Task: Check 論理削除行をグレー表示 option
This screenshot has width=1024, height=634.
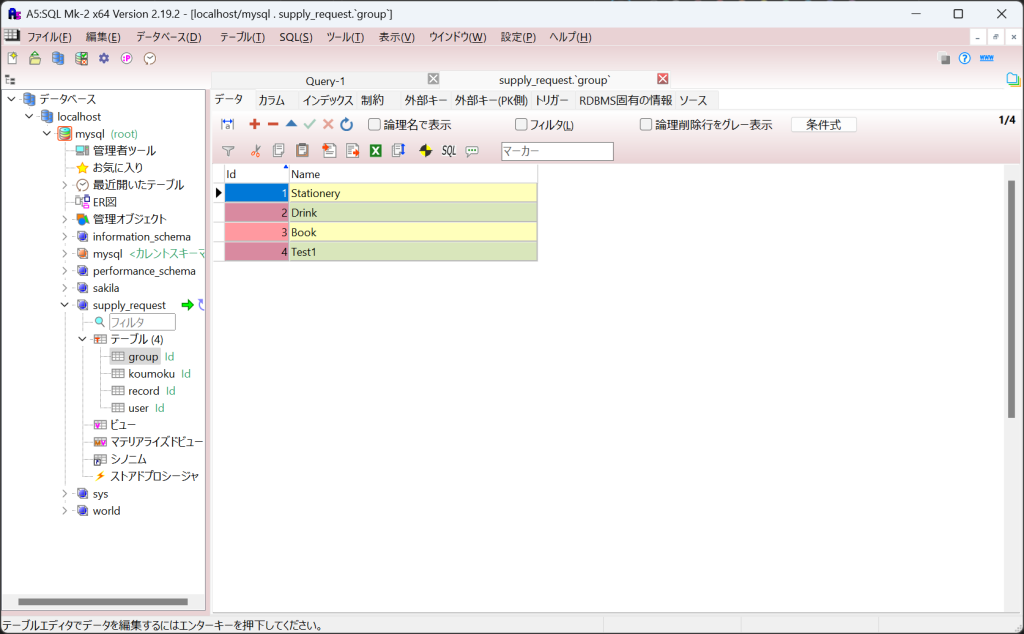Action: (646, 125)
